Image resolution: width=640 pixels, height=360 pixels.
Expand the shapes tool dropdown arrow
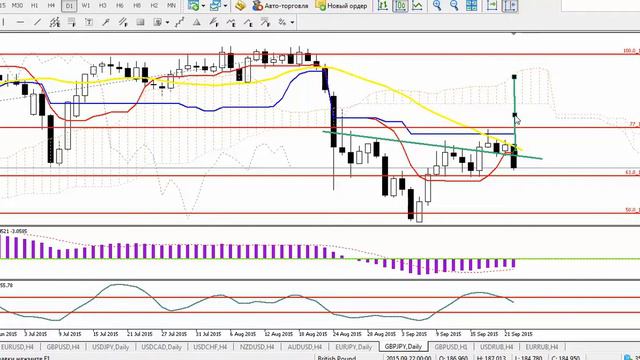(x=167, y=22)
